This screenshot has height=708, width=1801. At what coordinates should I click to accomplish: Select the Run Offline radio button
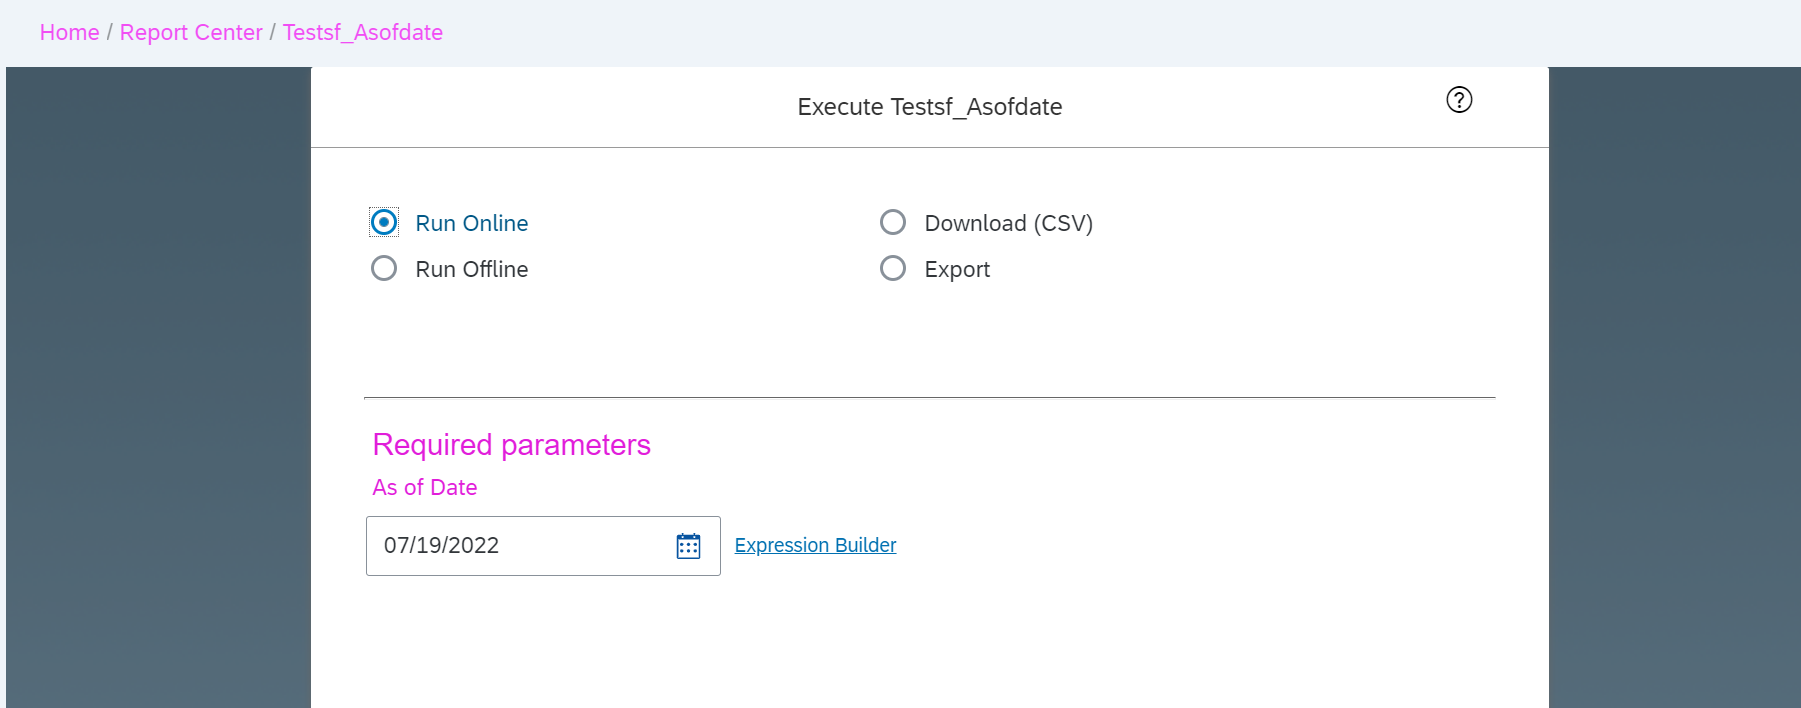click(384, 268)
